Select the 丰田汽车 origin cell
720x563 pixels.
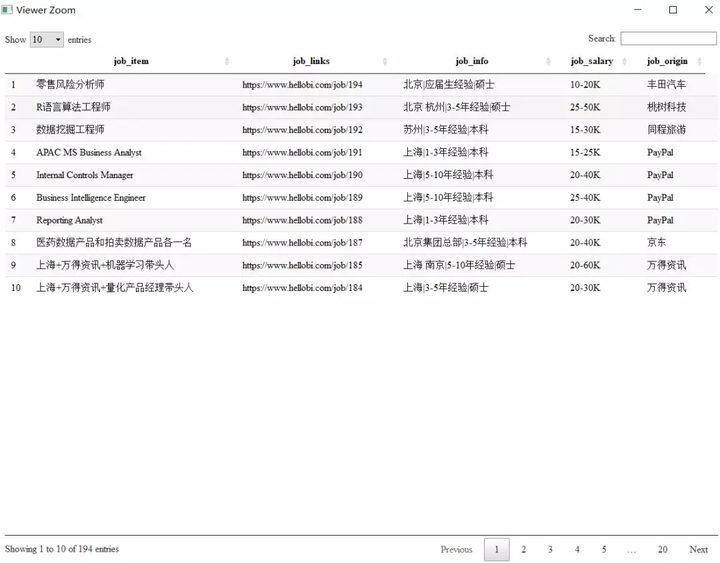tap(666, 84)
